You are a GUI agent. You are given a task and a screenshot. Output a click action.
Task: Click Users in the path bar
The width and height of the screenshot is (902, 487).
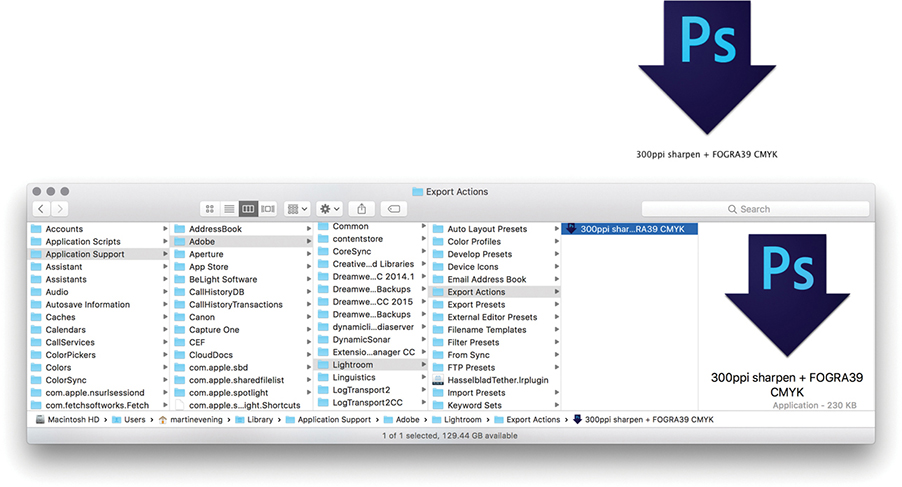(128, 420)
